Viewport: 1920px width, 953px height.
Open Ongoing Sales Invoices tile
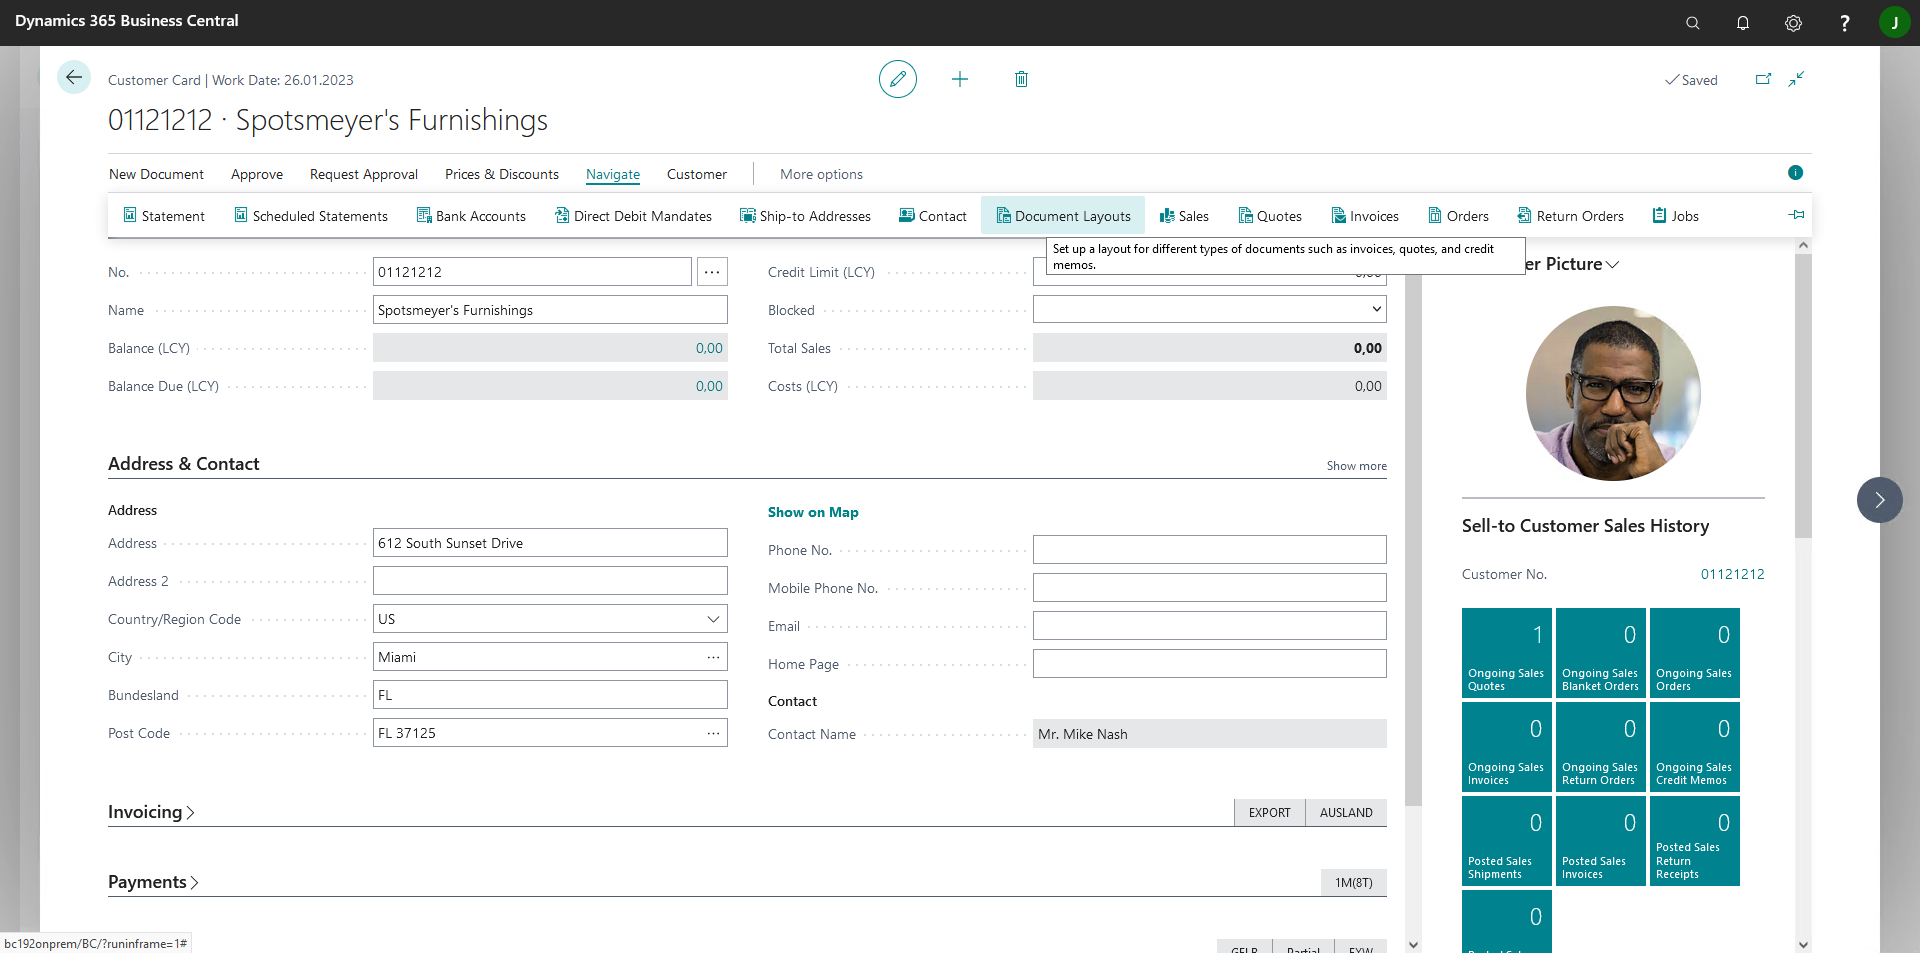(x=1507, y=747)
